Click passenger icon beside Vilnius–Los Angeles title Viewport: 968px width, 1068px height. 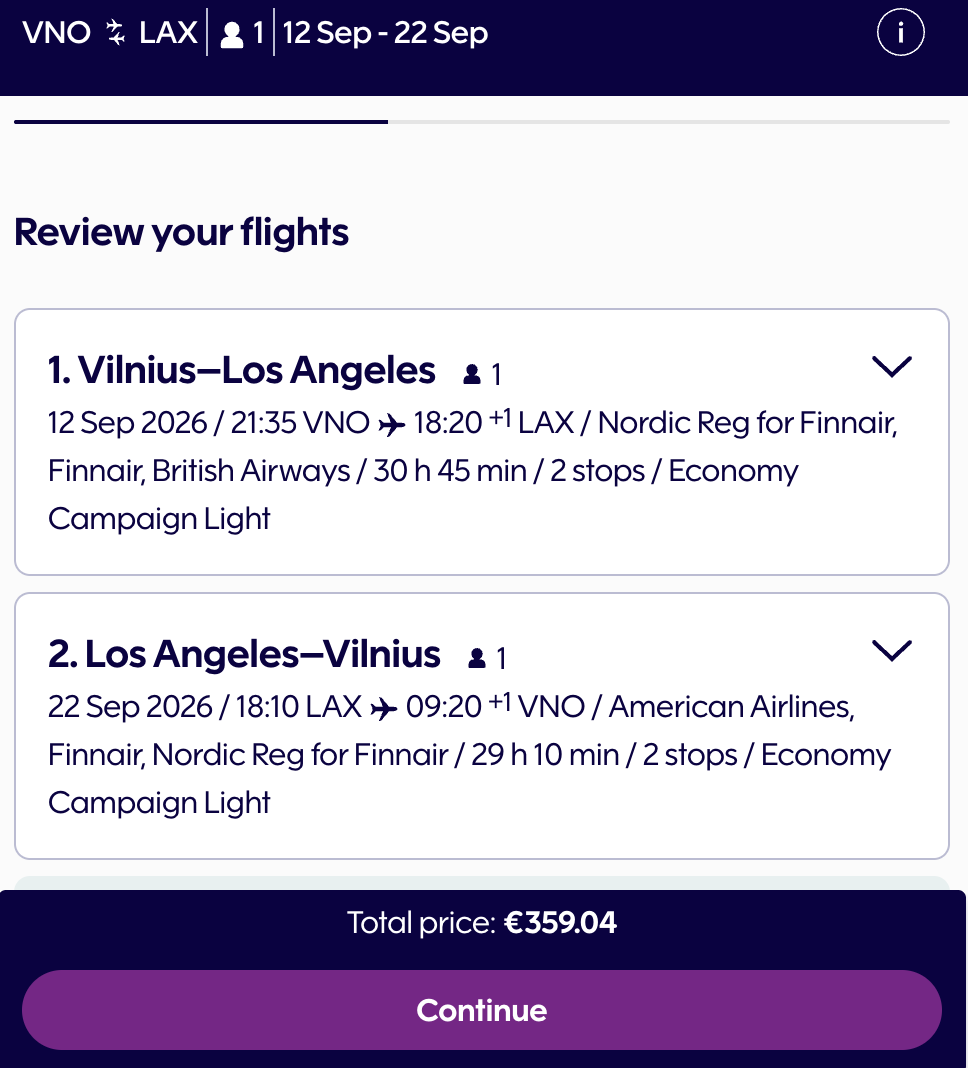point(472,375)
